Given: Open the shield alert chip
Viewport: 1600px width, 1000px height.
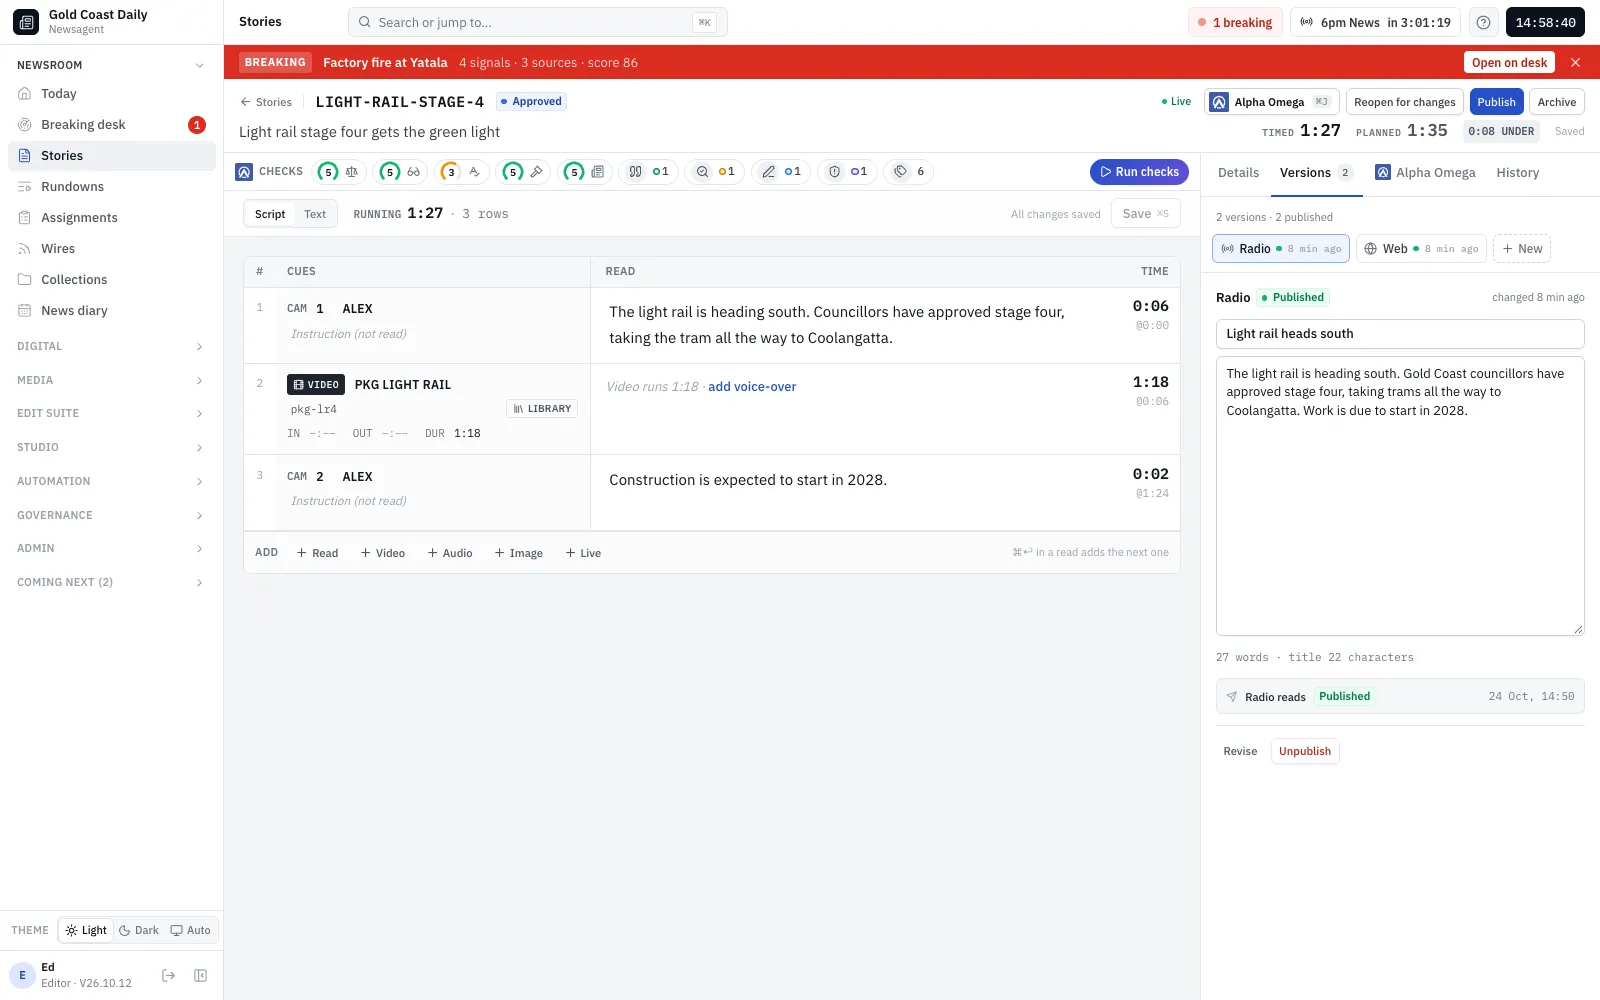Looking at the screenshot, I should click(848, 172).
